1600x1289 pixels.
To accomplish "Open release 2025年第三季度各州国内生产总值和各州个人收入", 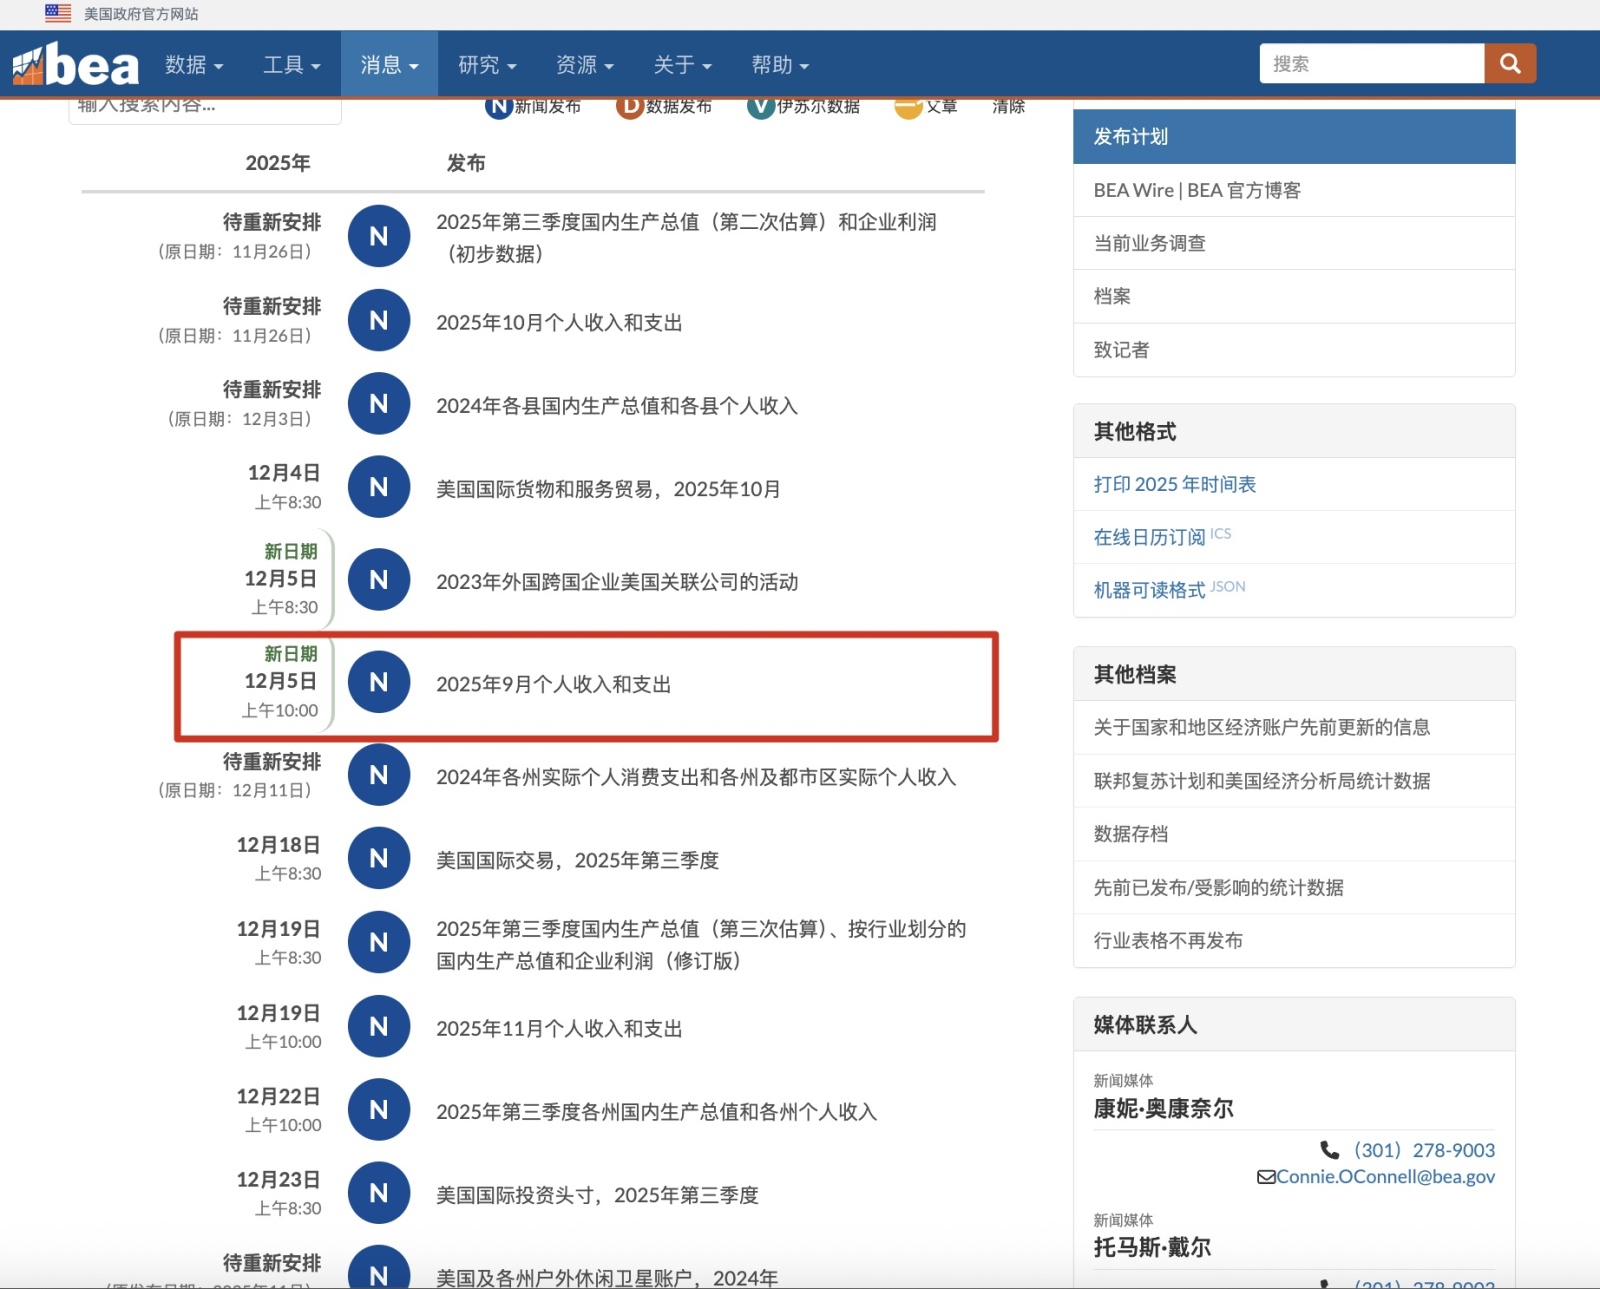I will click(656, 1111).
